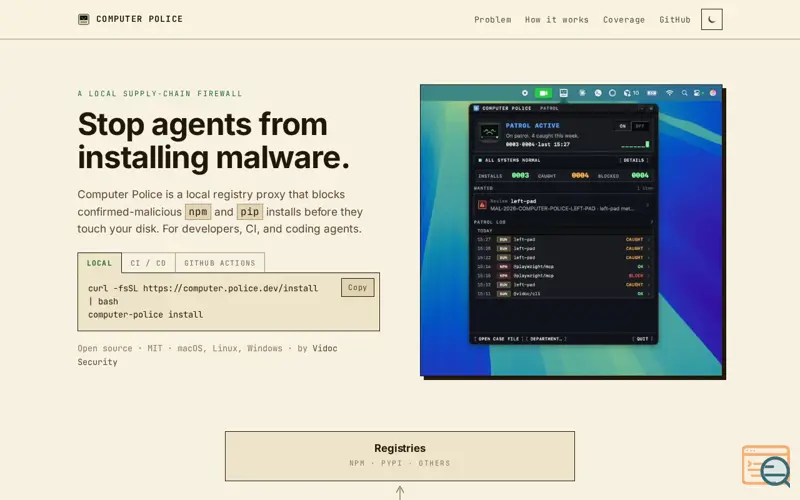Click the phone bubble icon in menu bar
Screen dimensions: 800x500
[x=598, y=93]
